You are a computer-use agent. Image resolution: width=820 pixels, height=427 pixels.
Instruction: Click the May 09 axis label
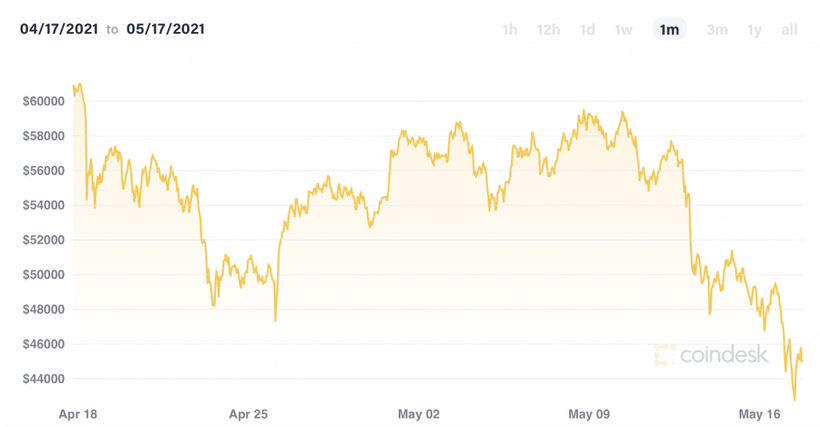click(588, 413)
